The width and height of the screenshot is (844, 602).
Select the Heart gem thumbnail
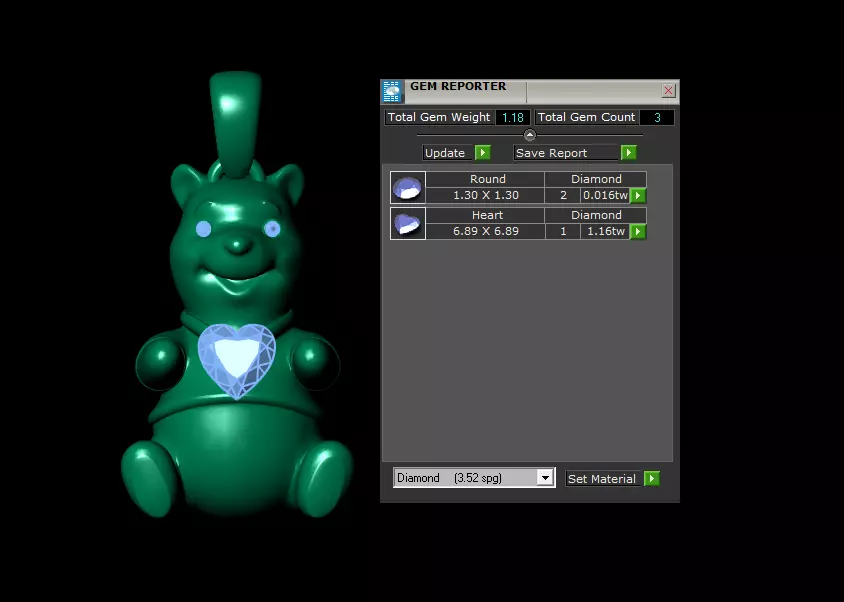pyautogui.click(x=407, y=223)
